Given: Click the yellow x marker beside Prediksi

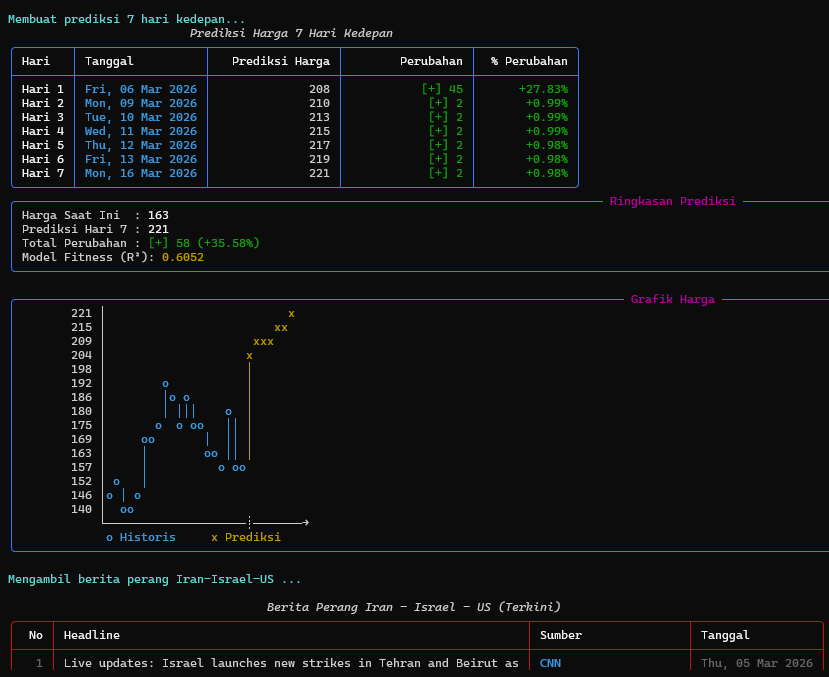Looking at the screenshot, I should tap(214, 538).
